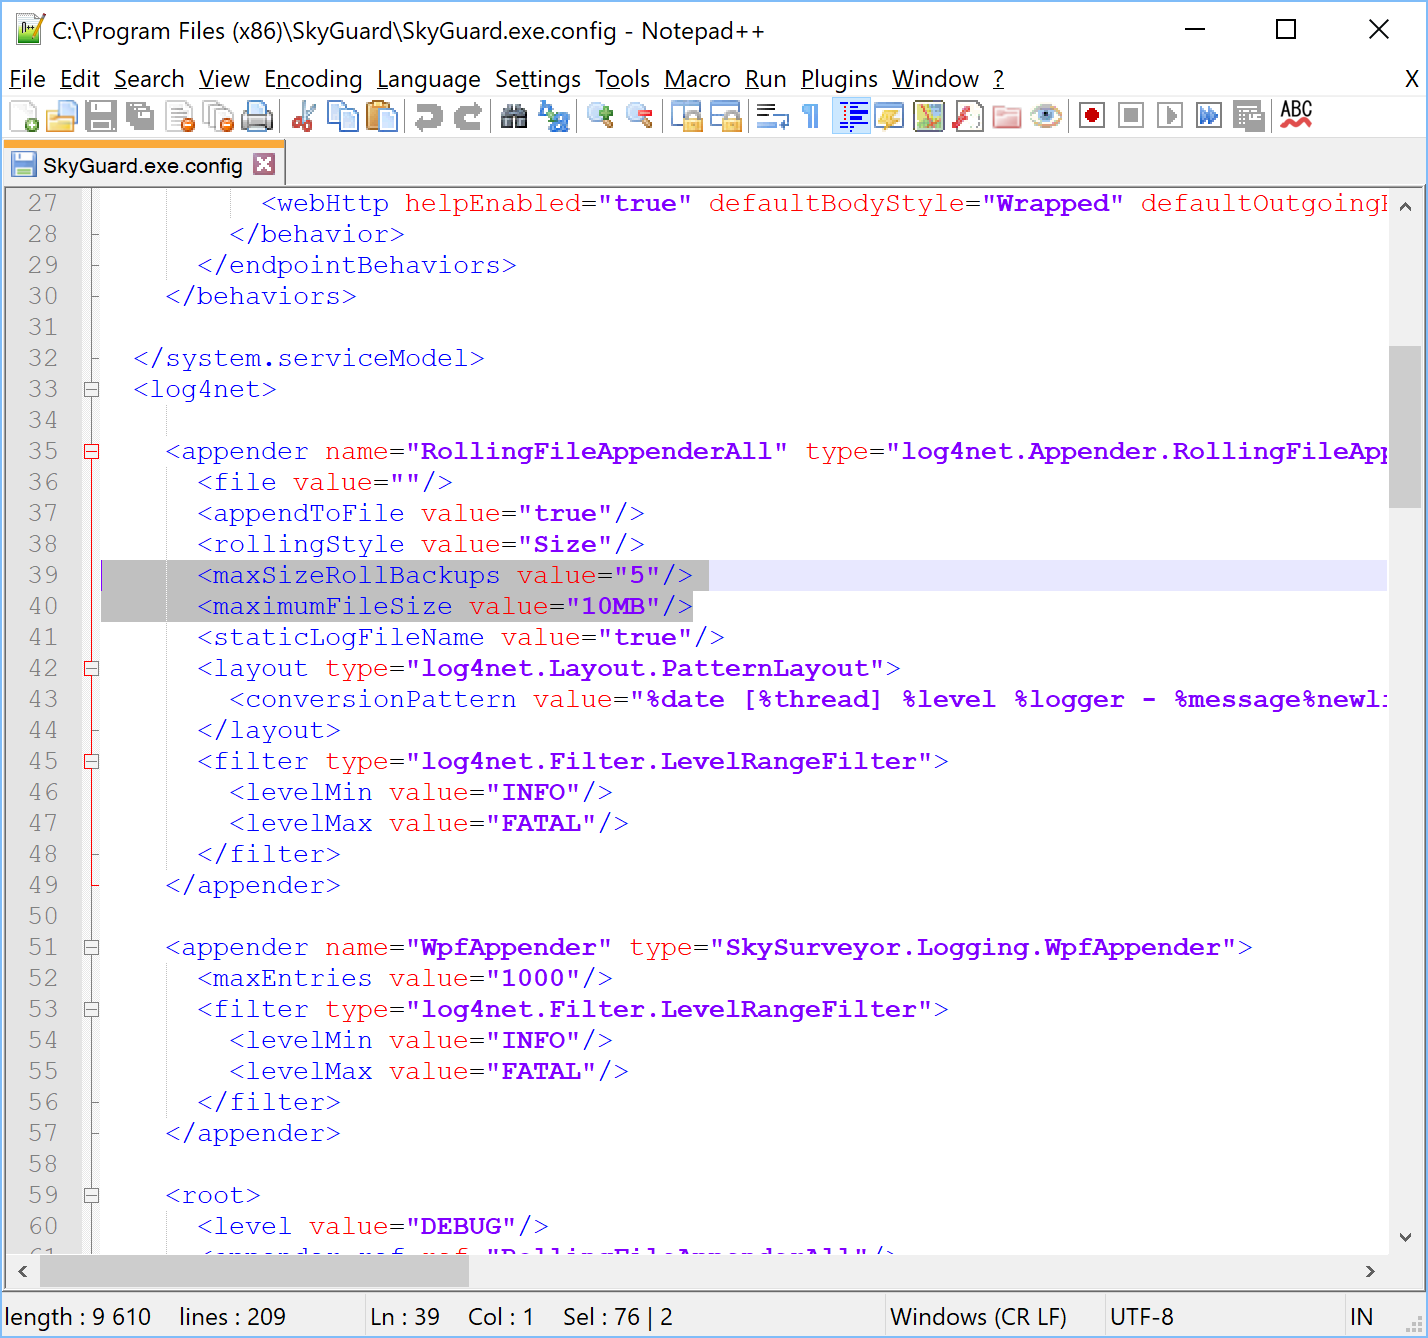Collapse the filter block at line 45
Image resolution: width=1428 pixels, height=1338 pixels.
91,761
